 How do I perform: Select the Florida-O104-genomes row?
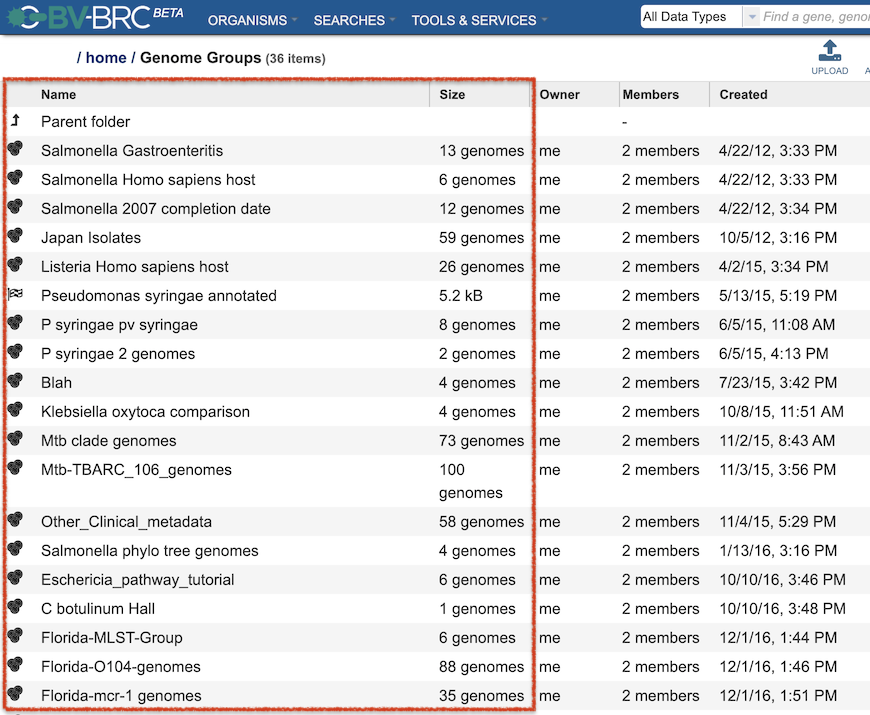coord(435,666)
